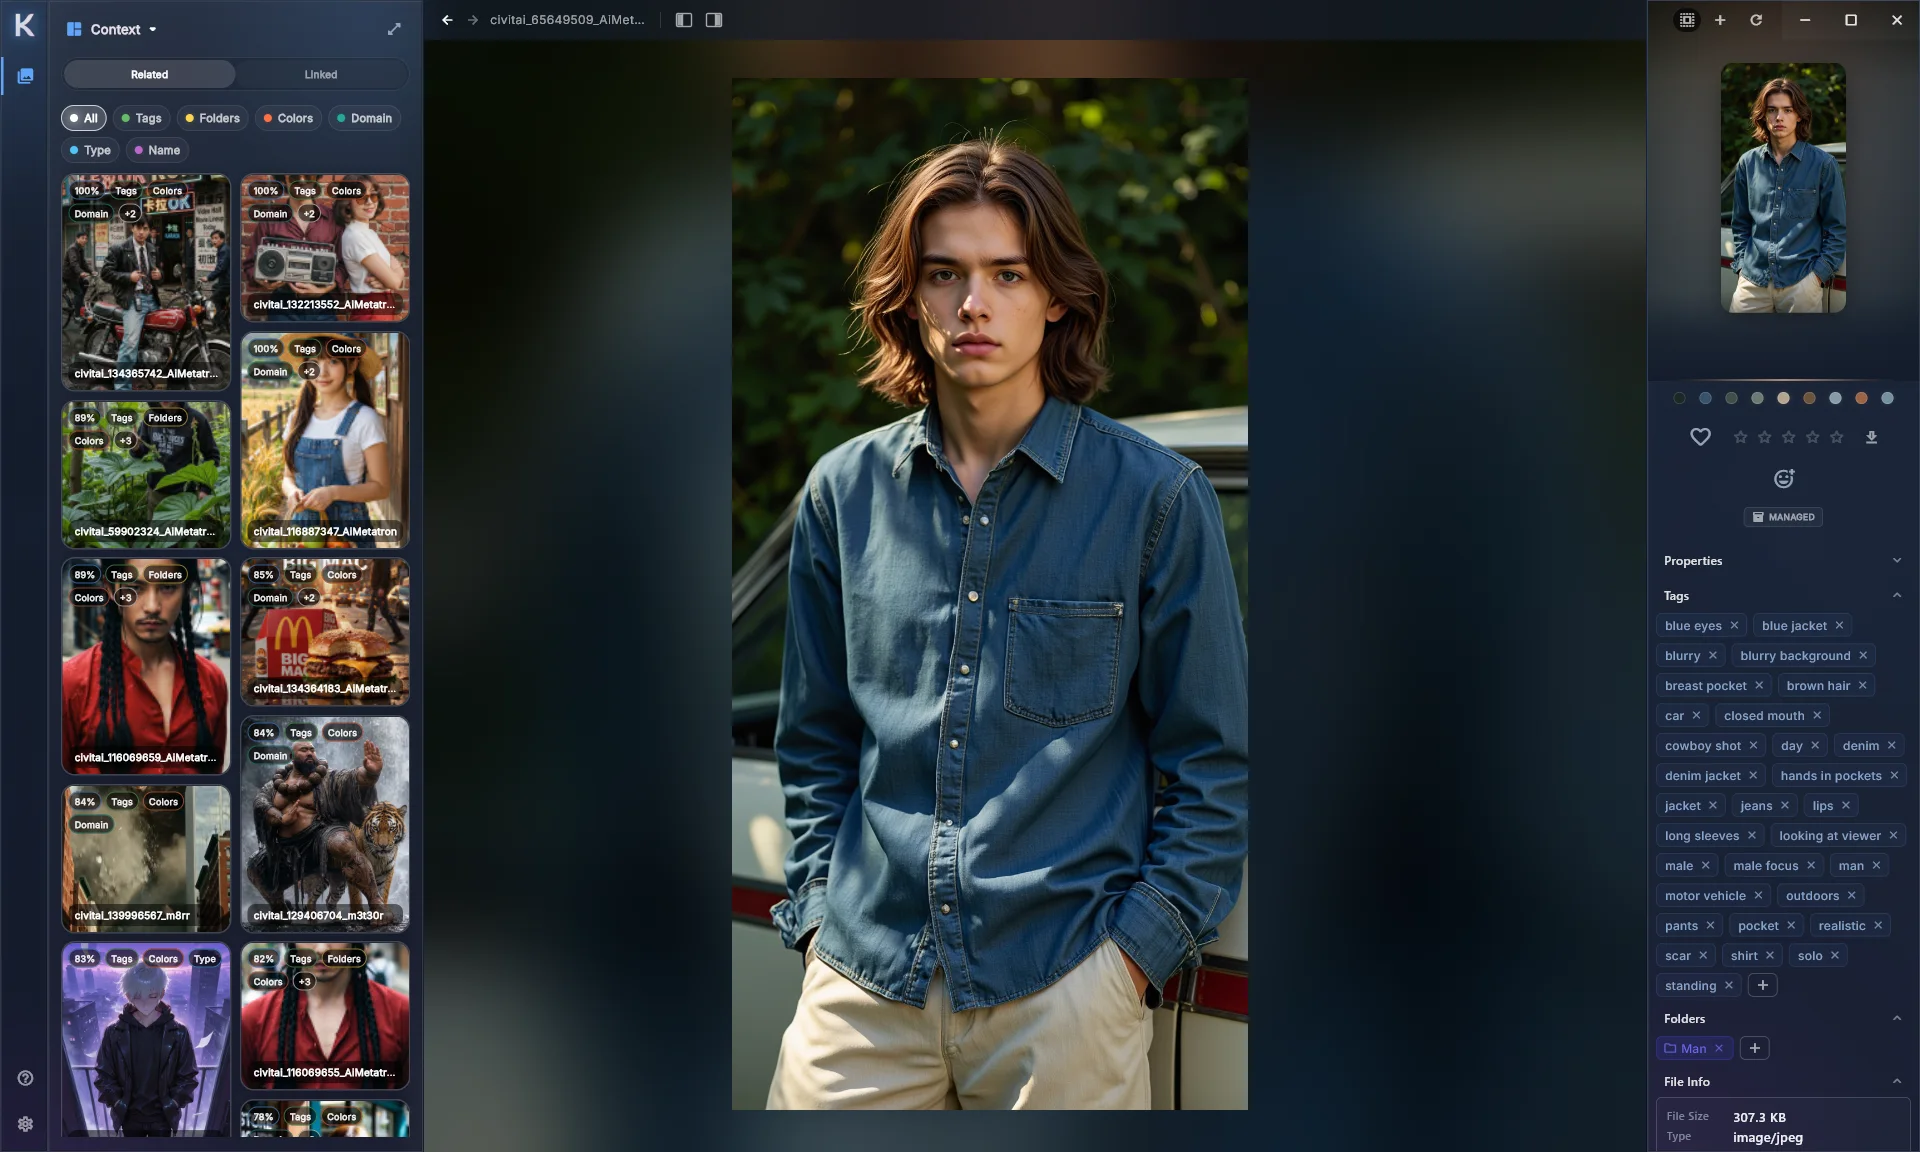Click the MANAGED badge button
The image size is (1920, 1152).
coord(1783,517)
